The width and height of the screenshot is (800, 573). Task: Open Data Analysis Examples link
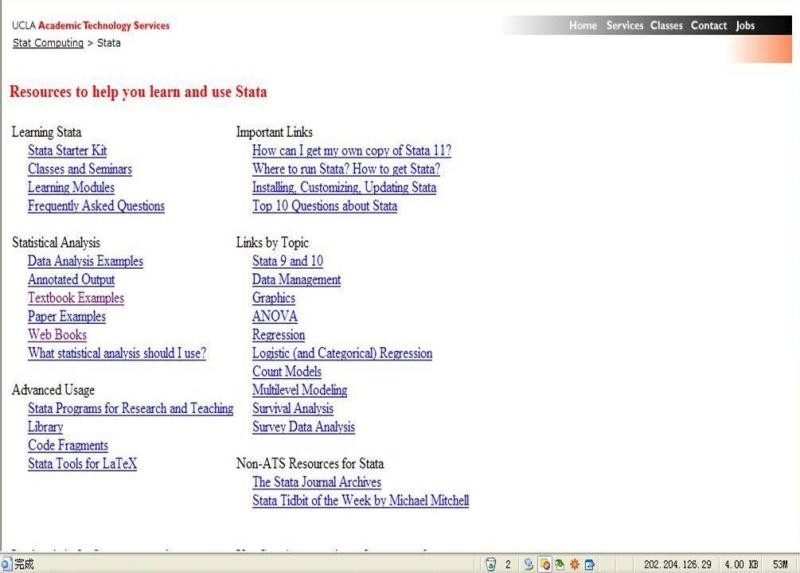[x=85, y=261]
